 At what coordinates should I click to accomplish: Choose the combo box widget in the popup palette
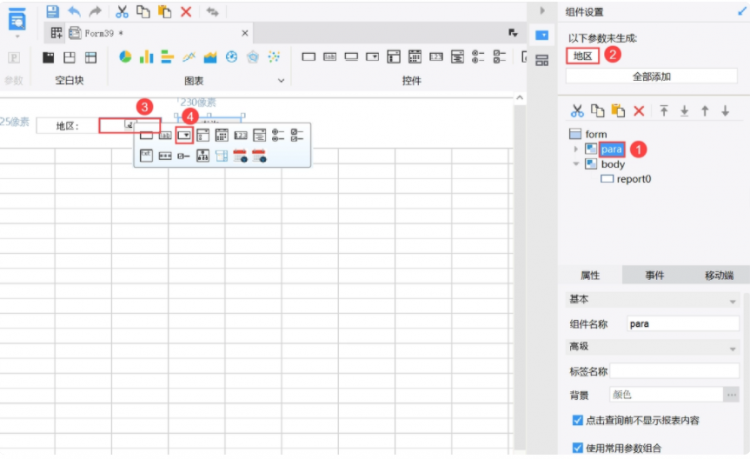[184, 135]
